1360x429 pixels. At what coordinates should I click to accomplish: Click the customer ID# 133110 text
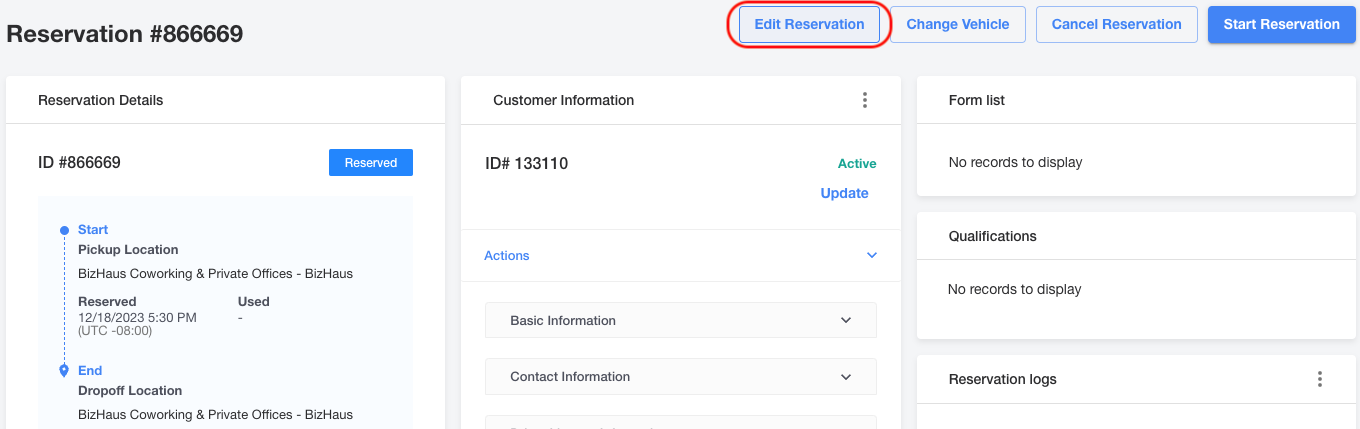point(526,163)
